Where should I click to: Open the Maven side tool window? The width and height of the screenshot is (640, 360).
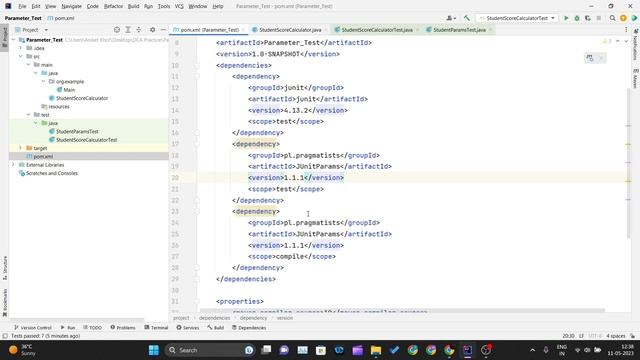coord(636,78)
